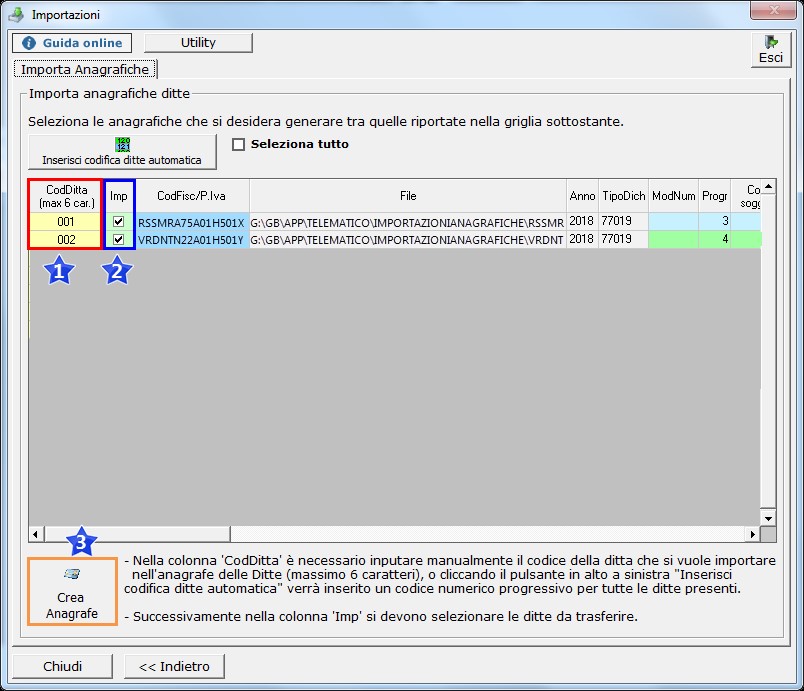Screen dimensions: 804x691
Task: Open the Utility button
Action: pos(198,43)
